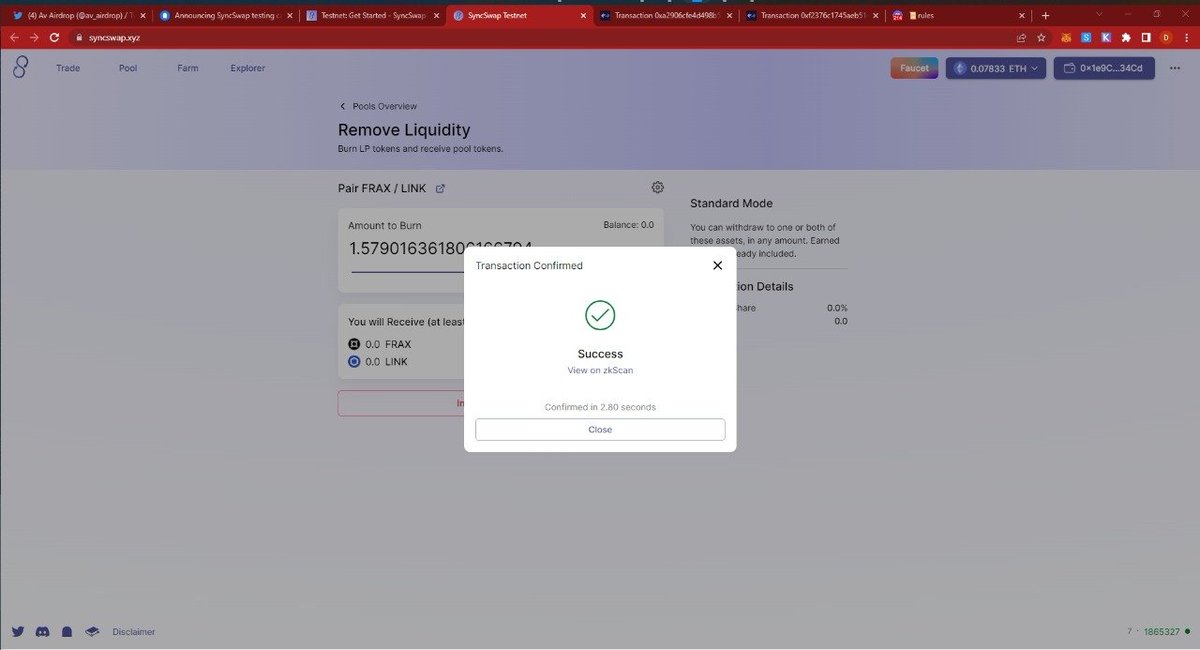Click the wallet icon in address button

point(1069,68)
